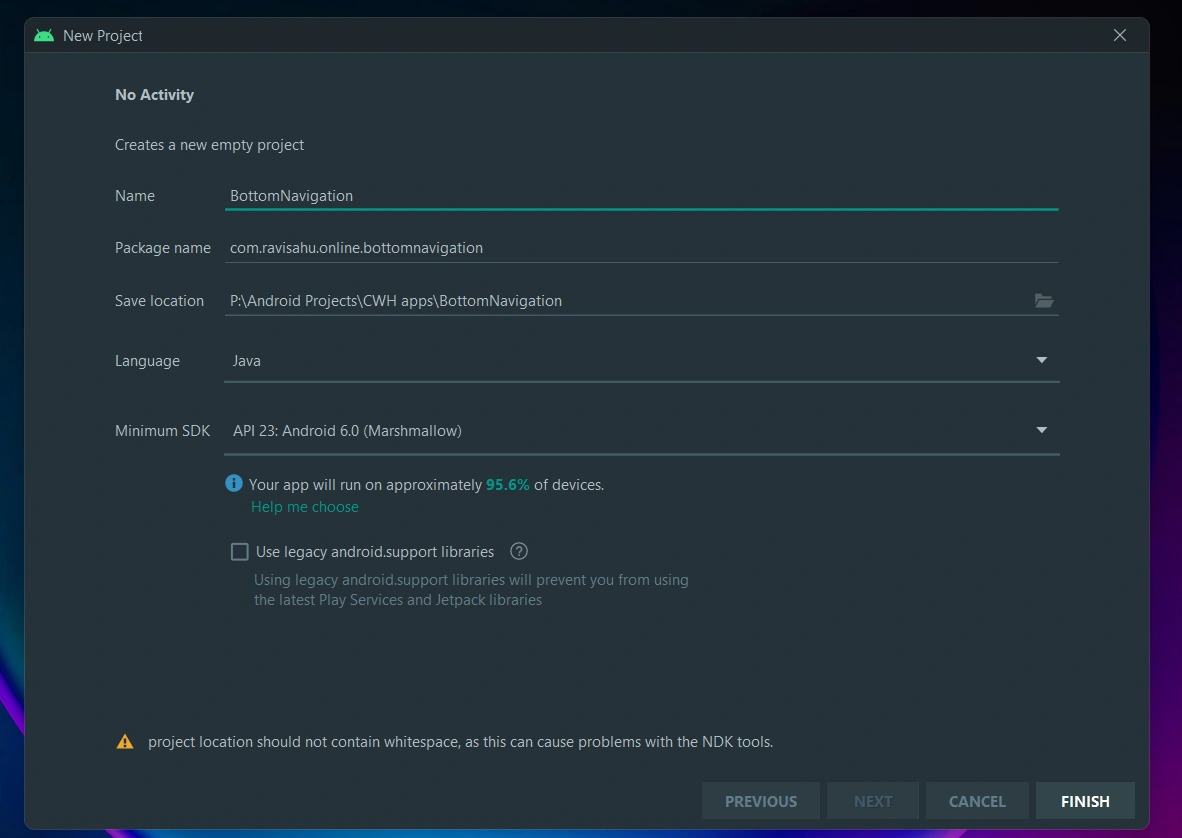Click the FINISH button

coord(1085,801)
